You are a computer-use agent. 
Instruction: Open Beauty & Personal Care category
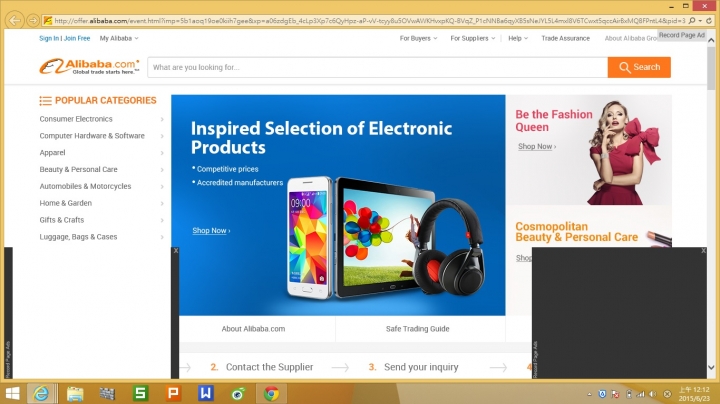[x=79, y=169]
